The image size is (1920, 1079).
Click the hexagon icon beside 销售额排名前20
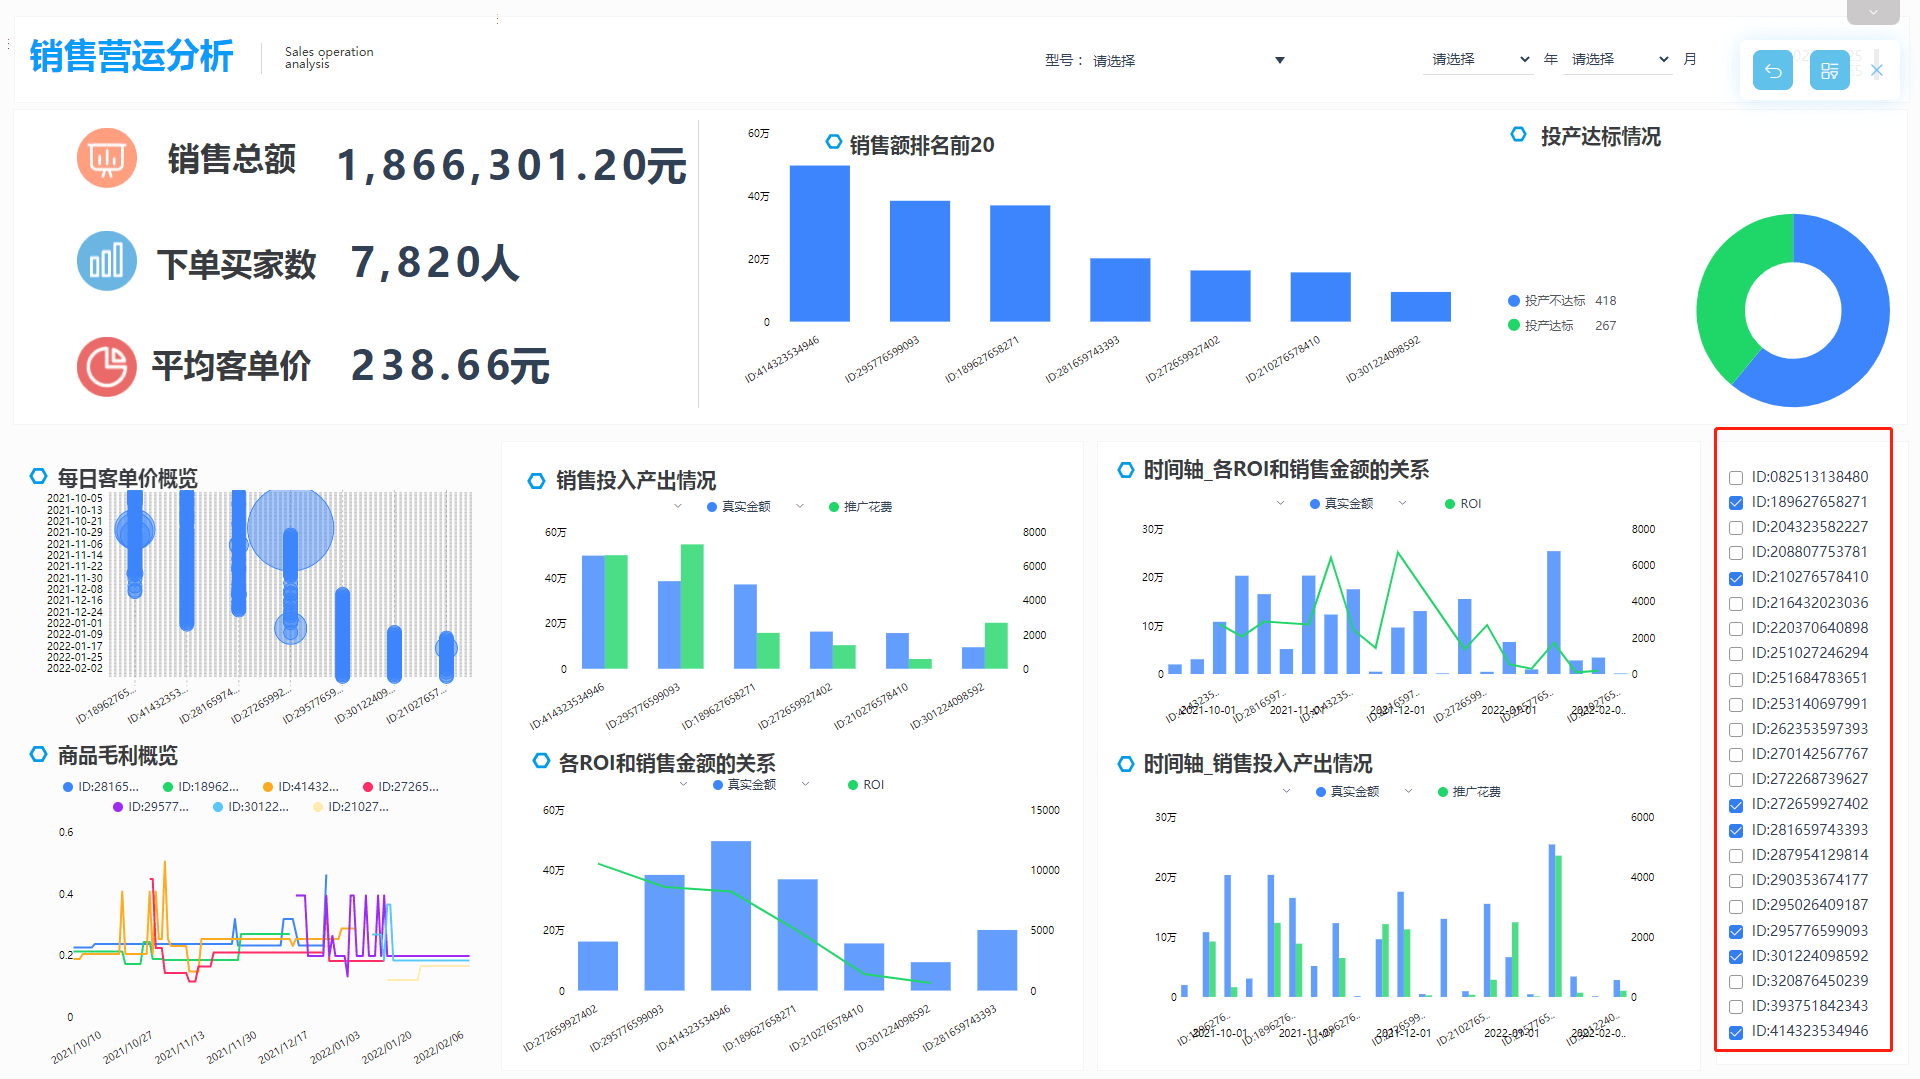pos(833,142)
